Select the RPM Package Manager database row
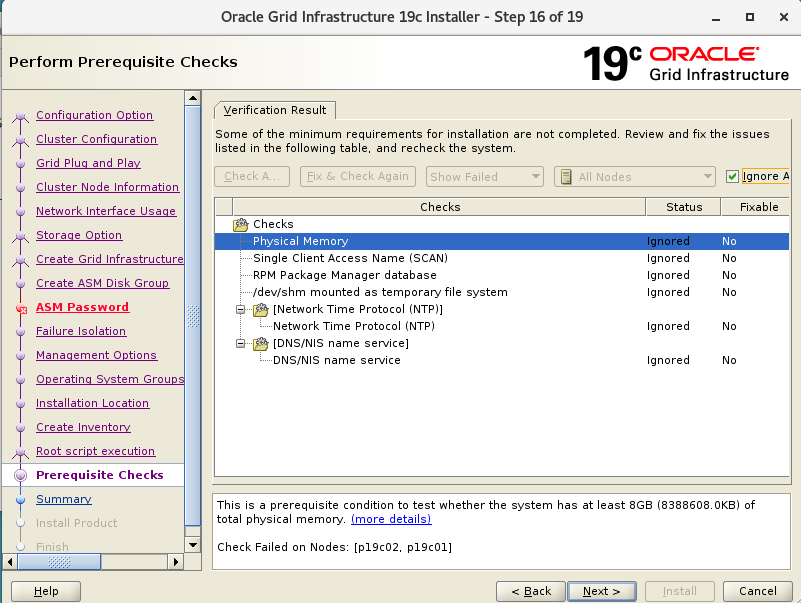801x603 pixels. [x=502, y=275]
